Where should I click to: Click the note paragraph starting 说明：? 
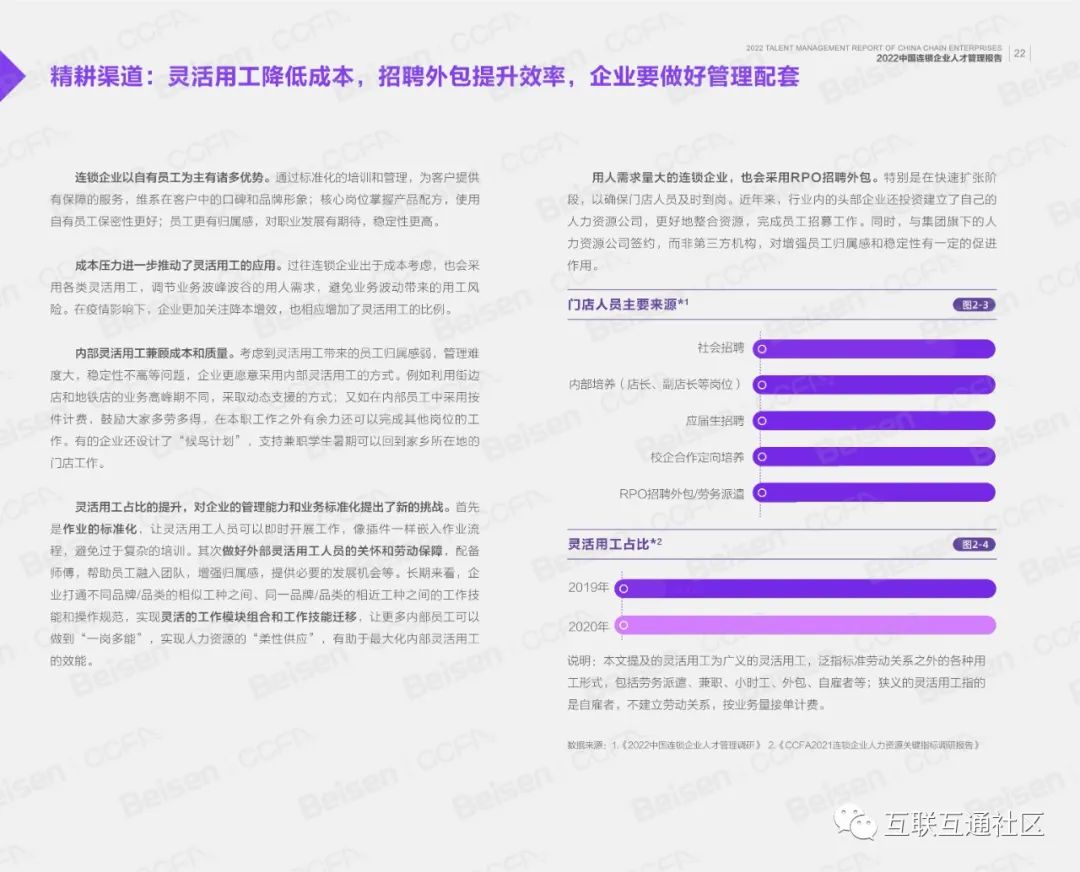[776, 683]
